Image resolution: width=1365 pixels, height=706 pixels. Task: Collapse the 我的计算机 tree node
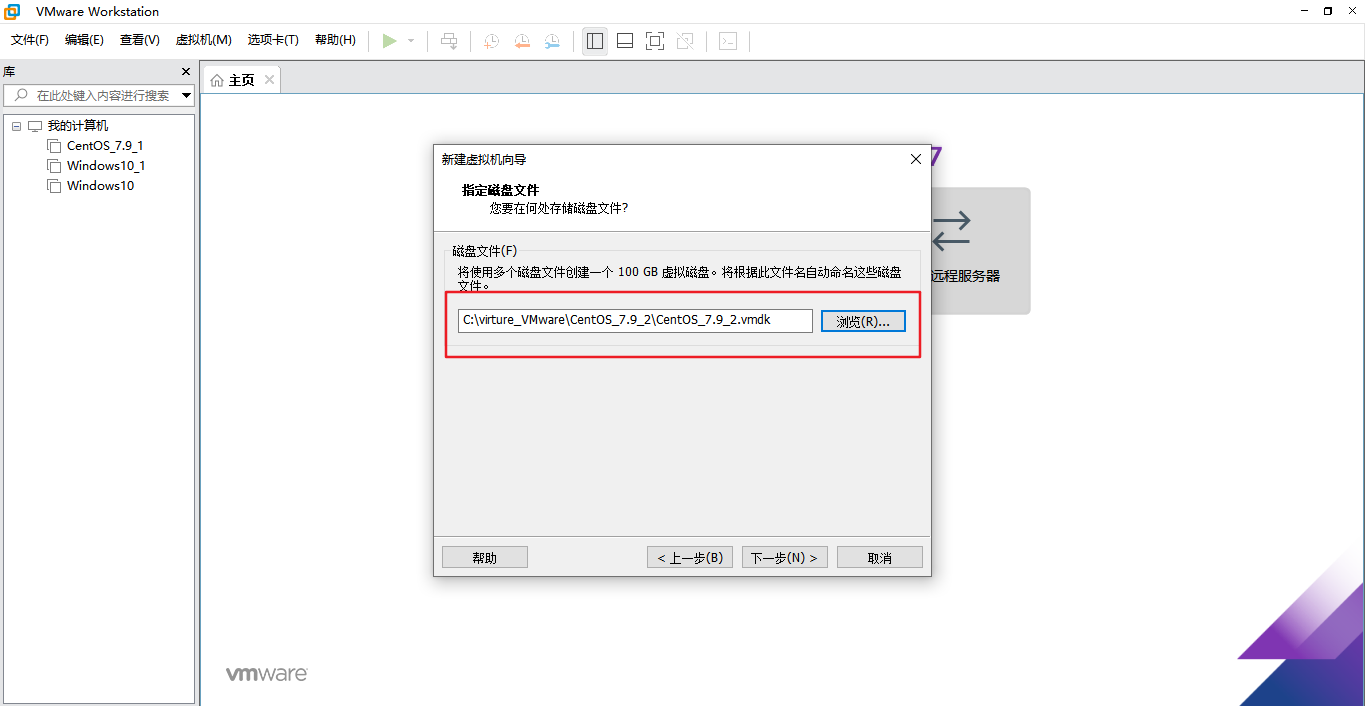click(15, 125)
